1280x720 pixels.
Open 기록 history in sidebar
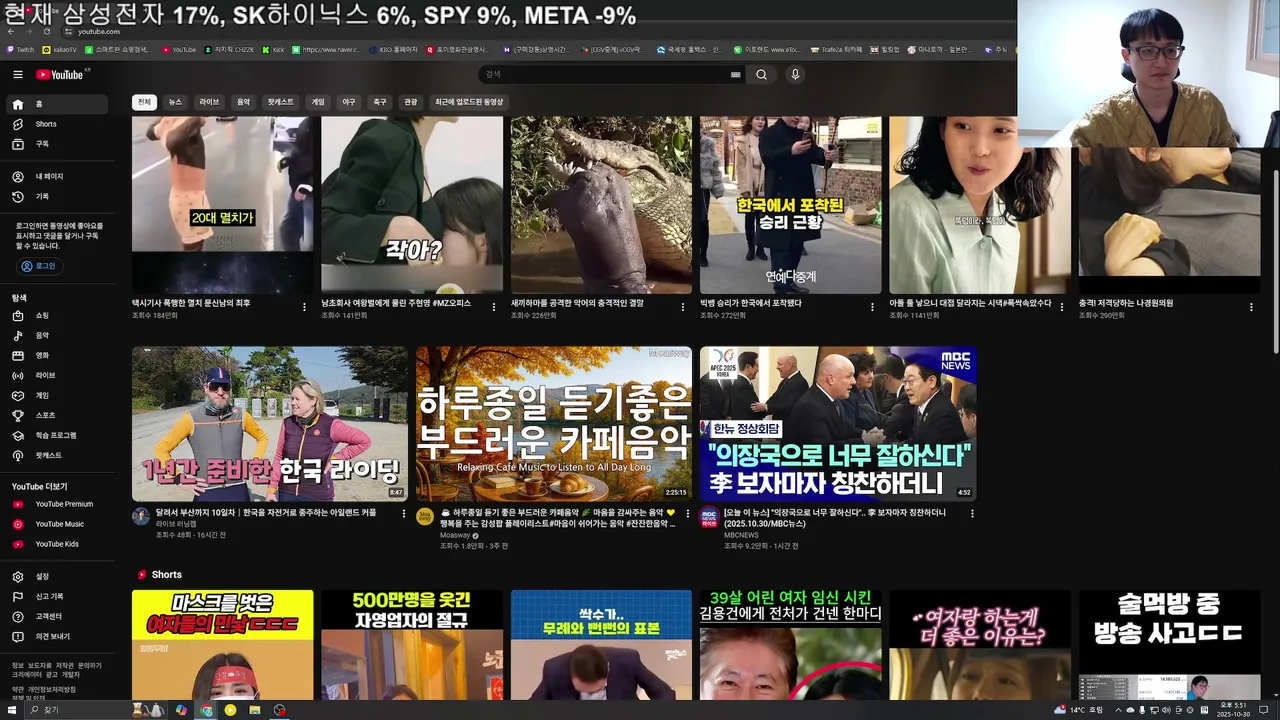pos(59,196)
